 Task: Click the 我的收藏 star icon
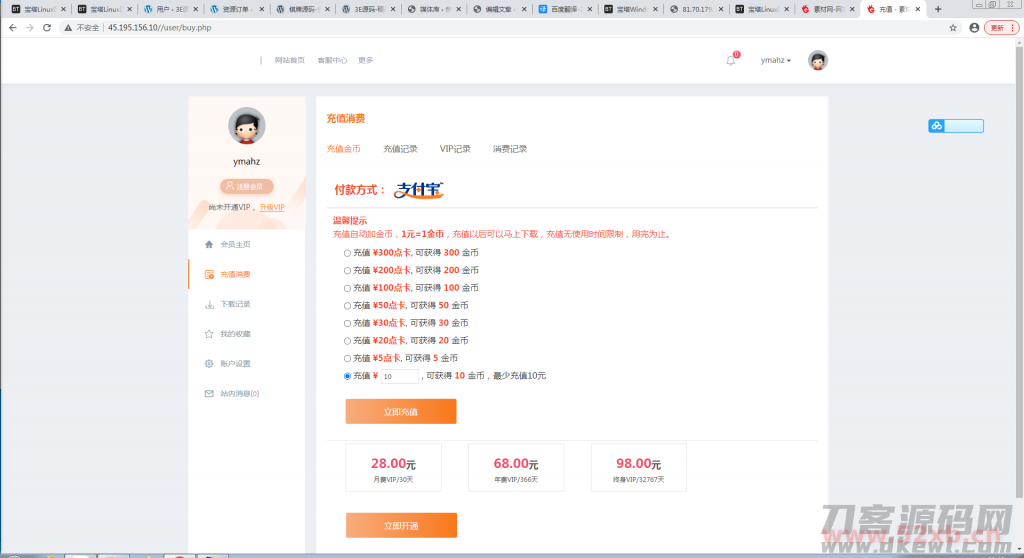coord(209,334)
